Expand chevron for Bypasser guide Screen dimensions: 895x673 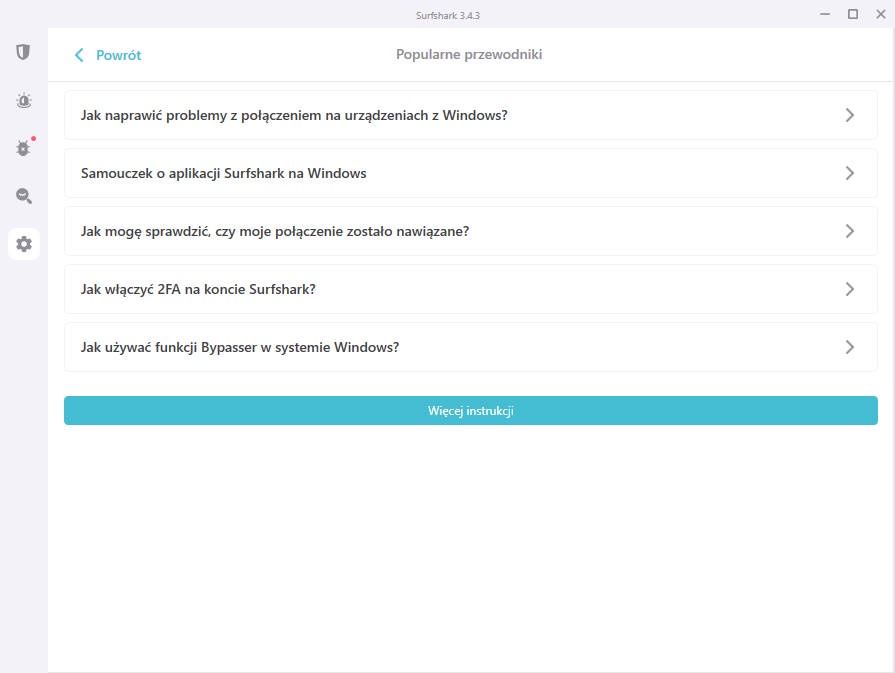[849, 347]
